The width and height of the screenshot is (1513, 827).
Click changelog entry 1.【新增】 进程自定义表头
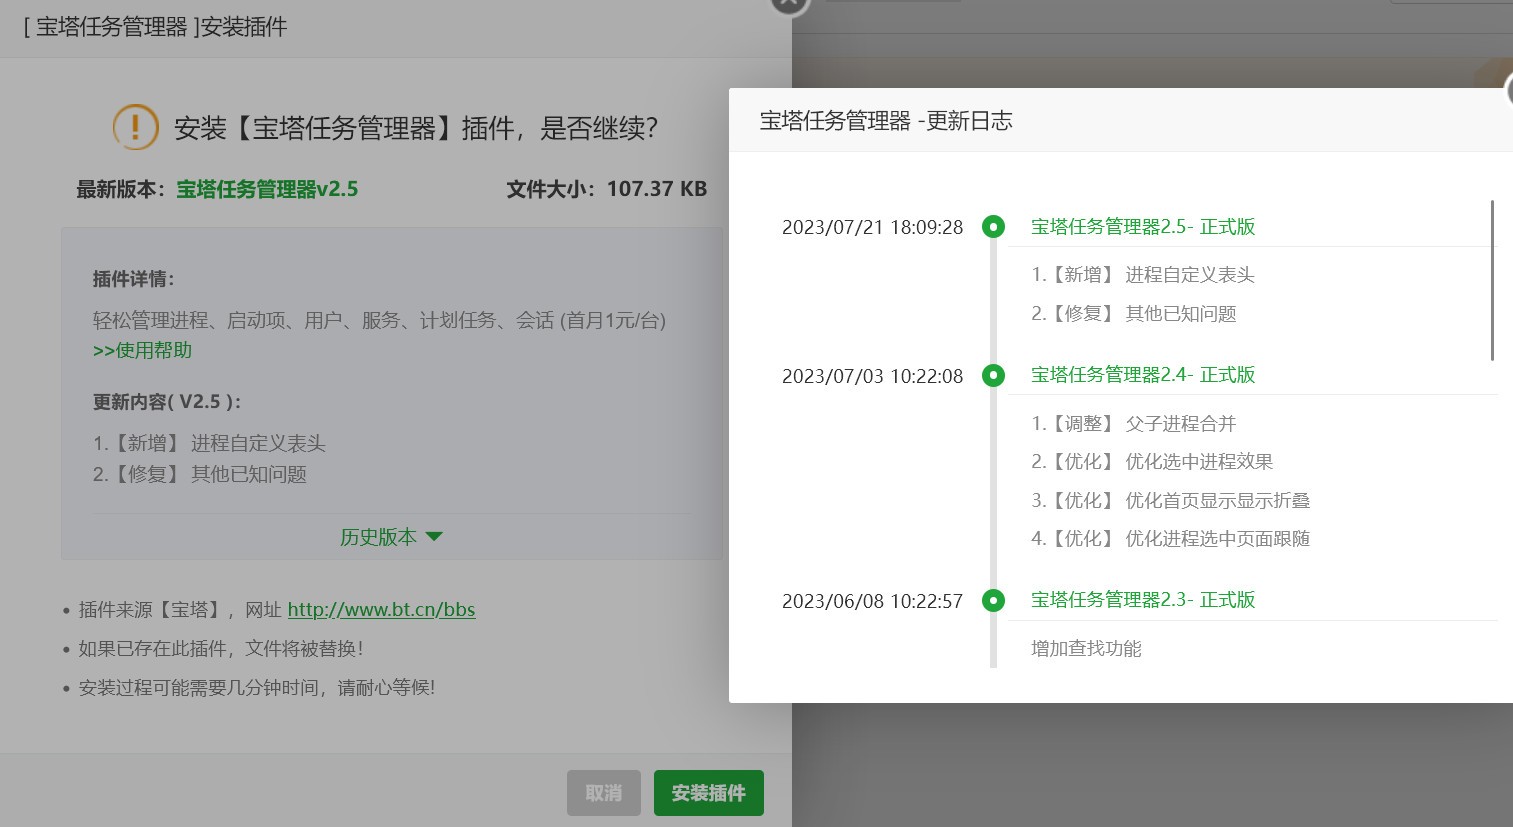click(1143, 275)
